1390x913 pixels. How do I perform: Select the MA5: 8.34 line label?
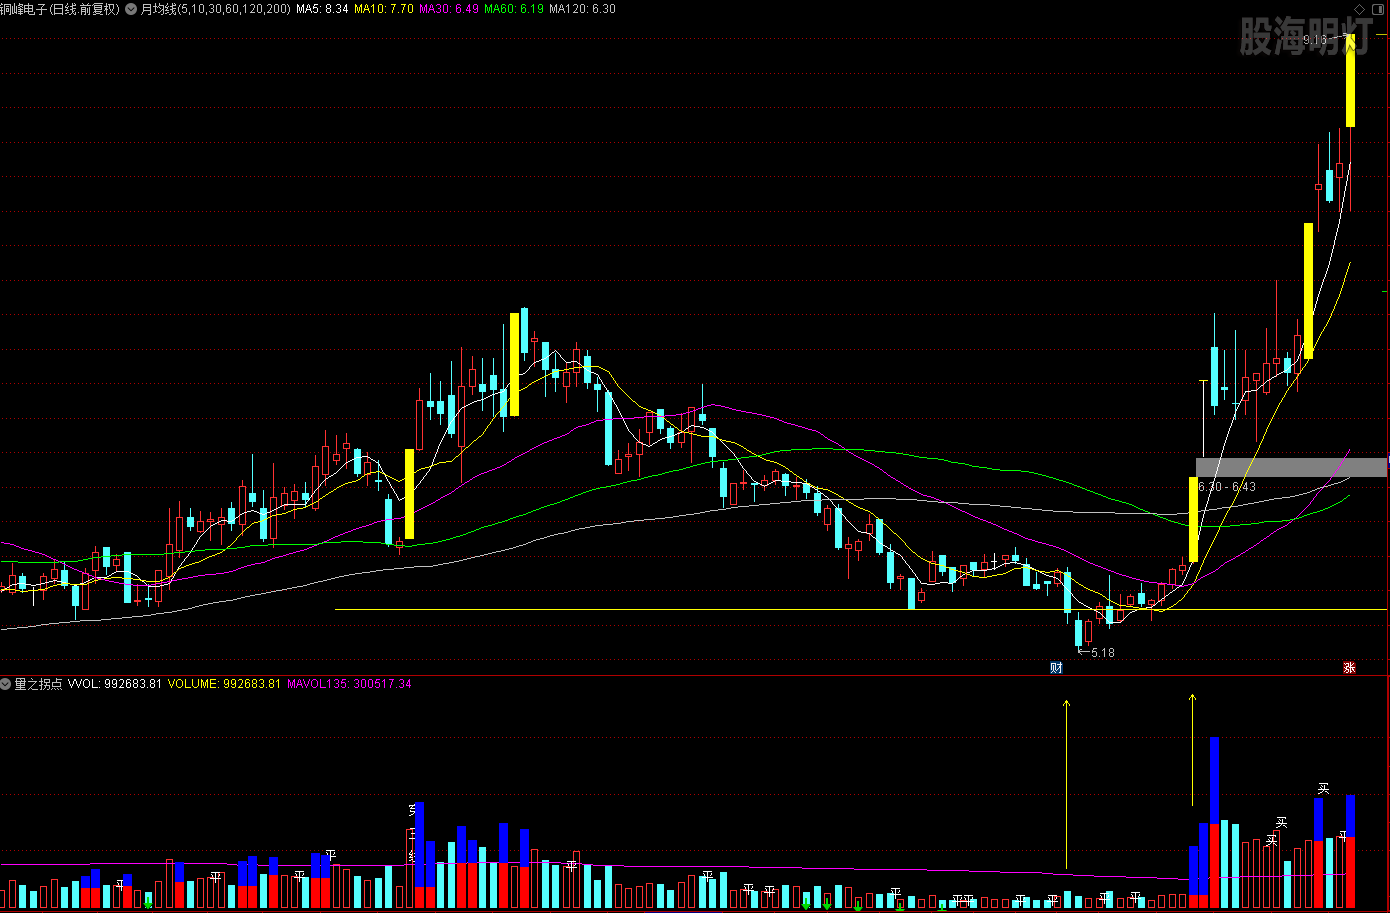[322, 9]
